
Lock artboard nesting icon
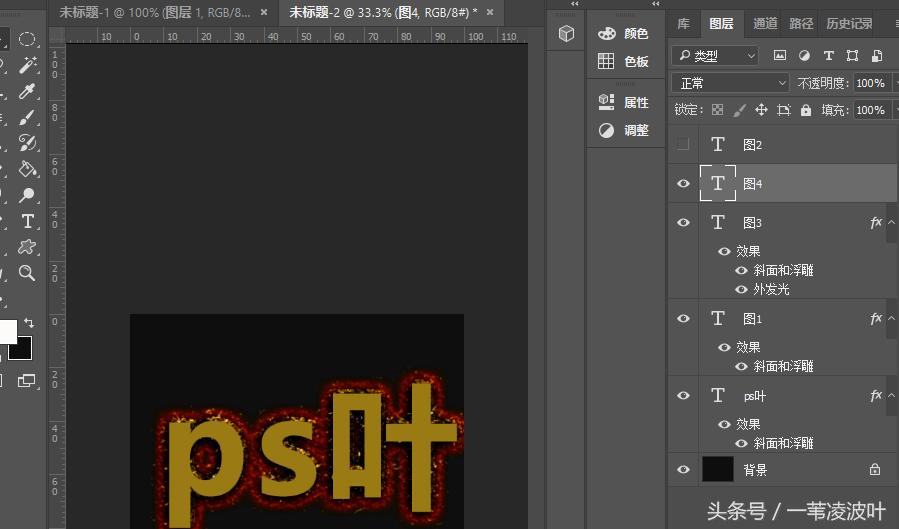784,109
